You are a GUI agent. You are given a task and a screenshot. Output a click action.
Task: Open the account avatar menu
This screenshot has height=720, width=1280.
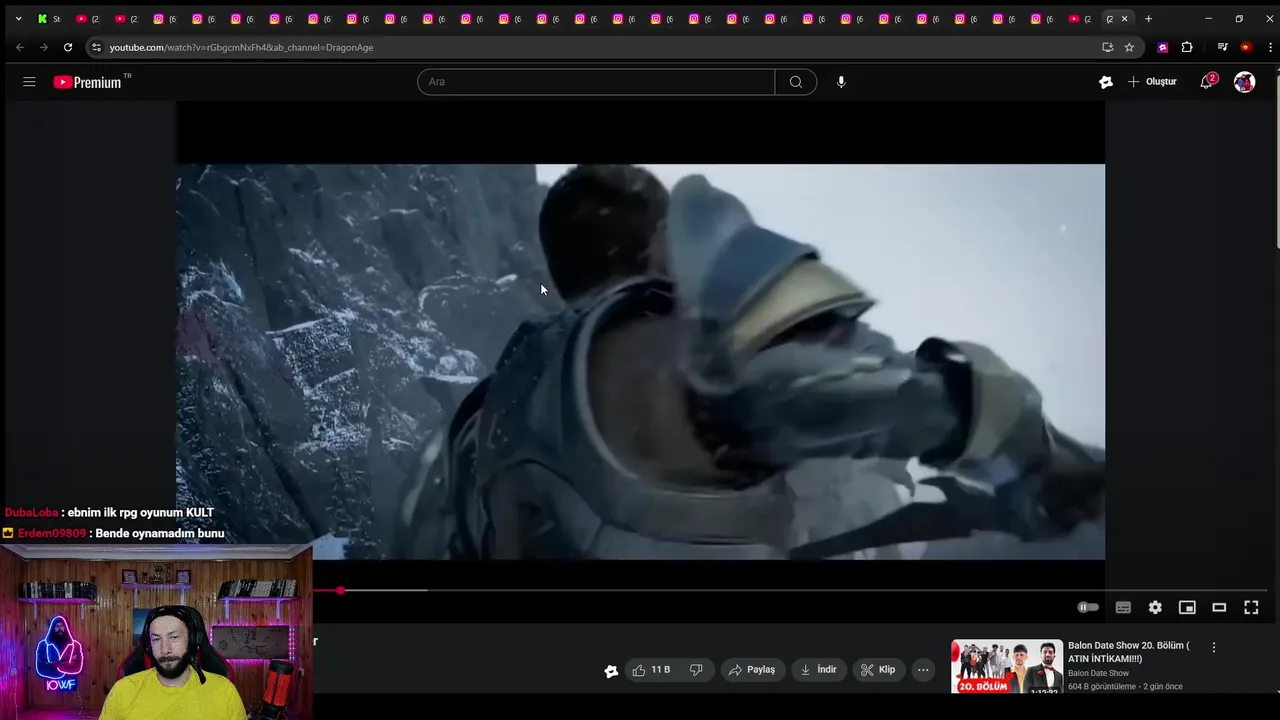(x=1244, y=82)
